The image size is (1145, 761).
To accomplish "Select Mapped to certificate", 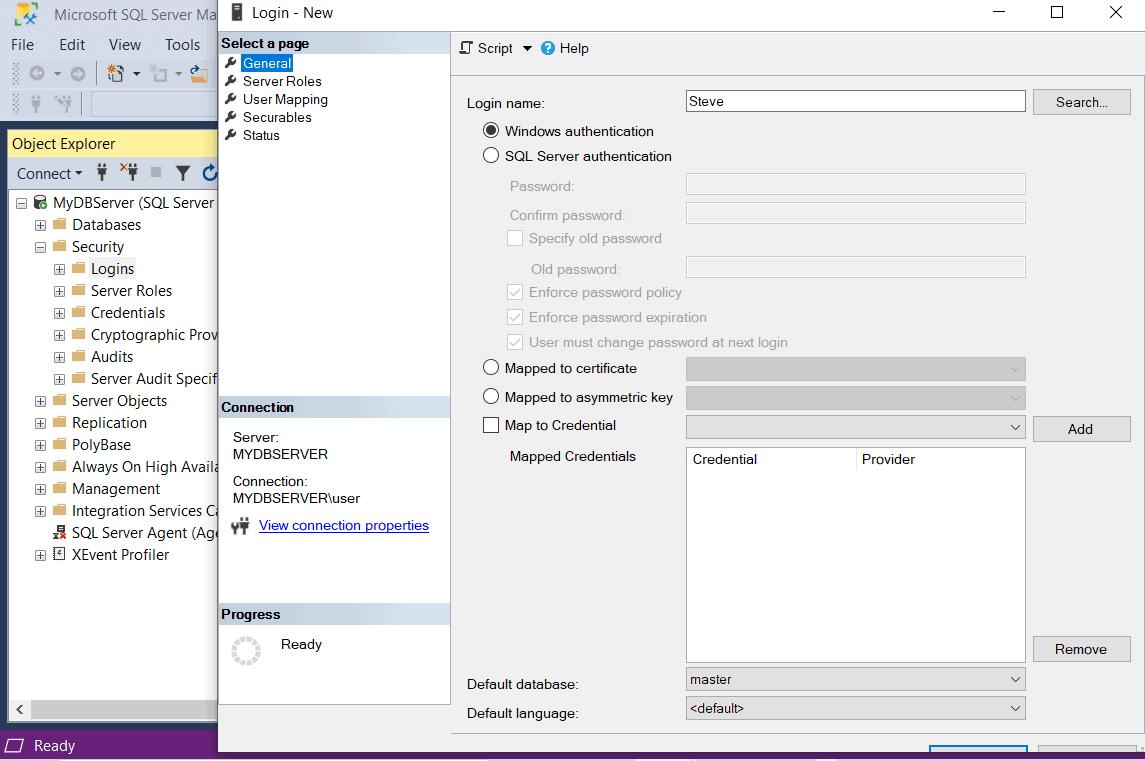I will (x=491, y=367).
